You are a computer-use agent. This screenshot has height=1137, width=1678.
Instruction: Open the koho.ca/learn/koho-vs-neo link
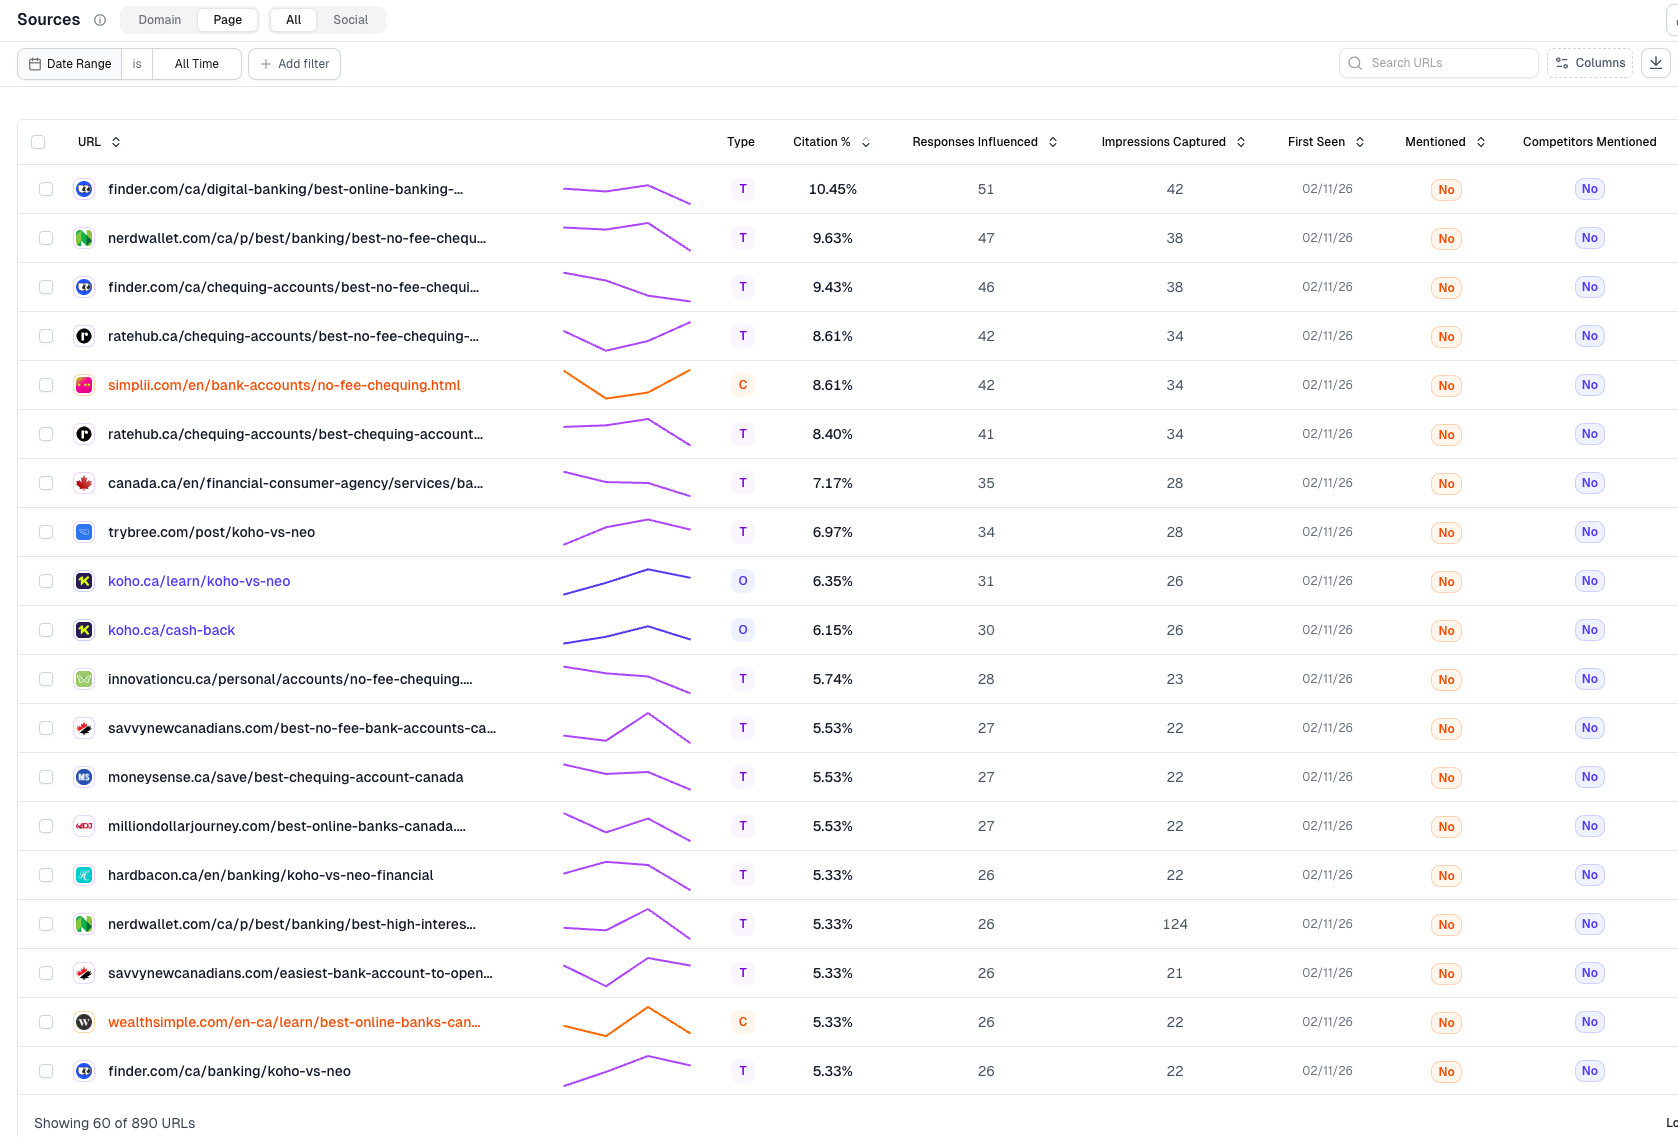point(199,580)
